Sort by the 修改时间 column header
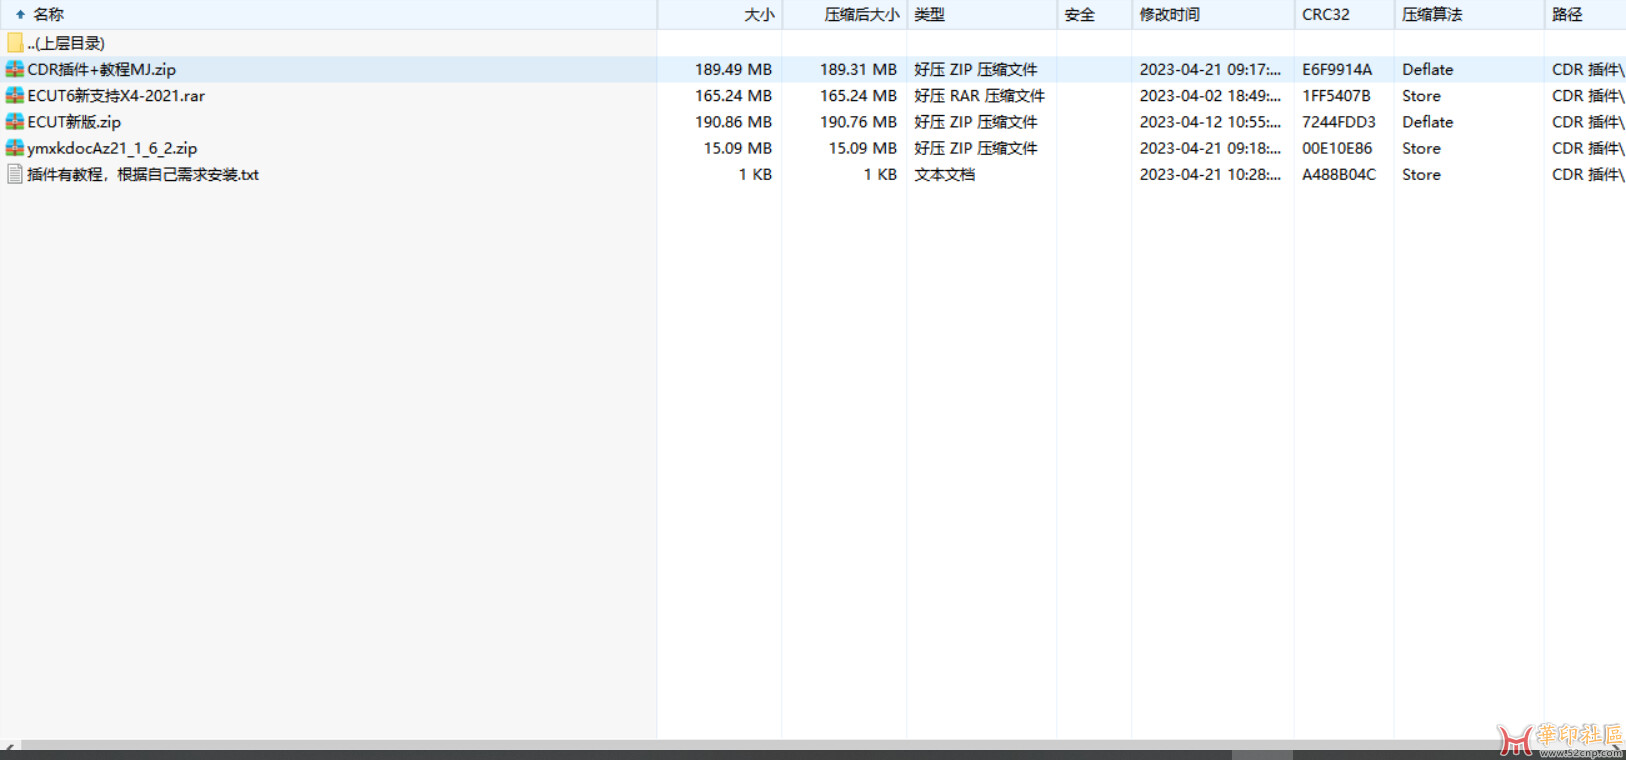This screenshot has width=1626, height=760. pos(1213,14)
